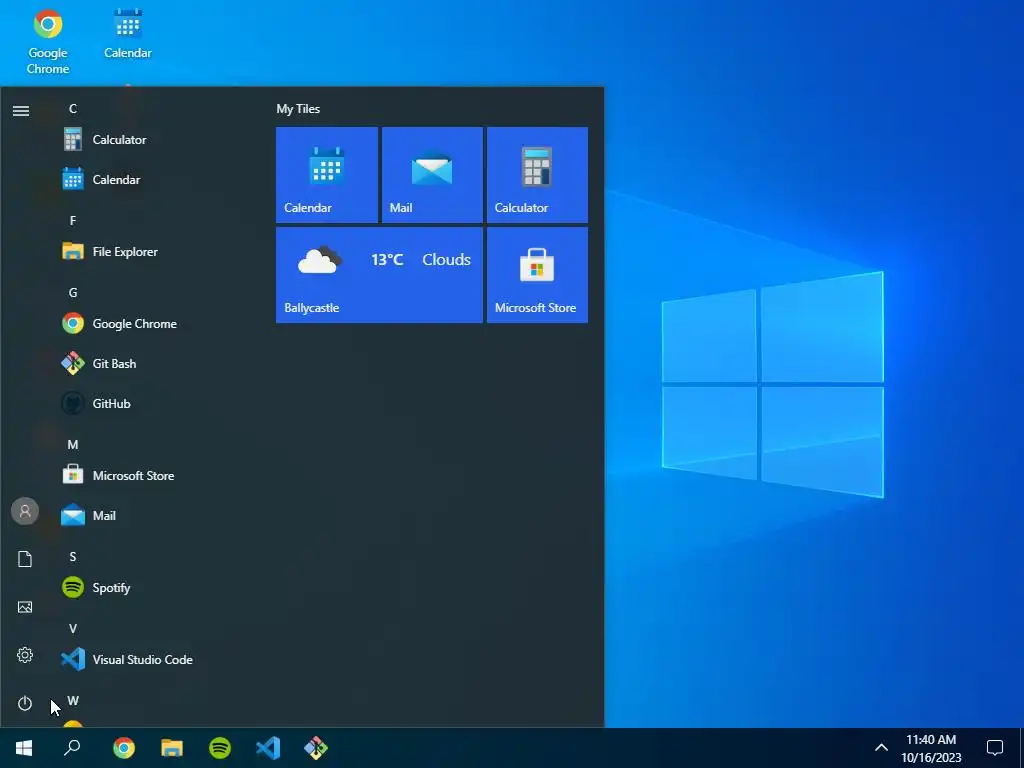Click the letter F group header
The image size is (1024, 768).
coord(73,221)
